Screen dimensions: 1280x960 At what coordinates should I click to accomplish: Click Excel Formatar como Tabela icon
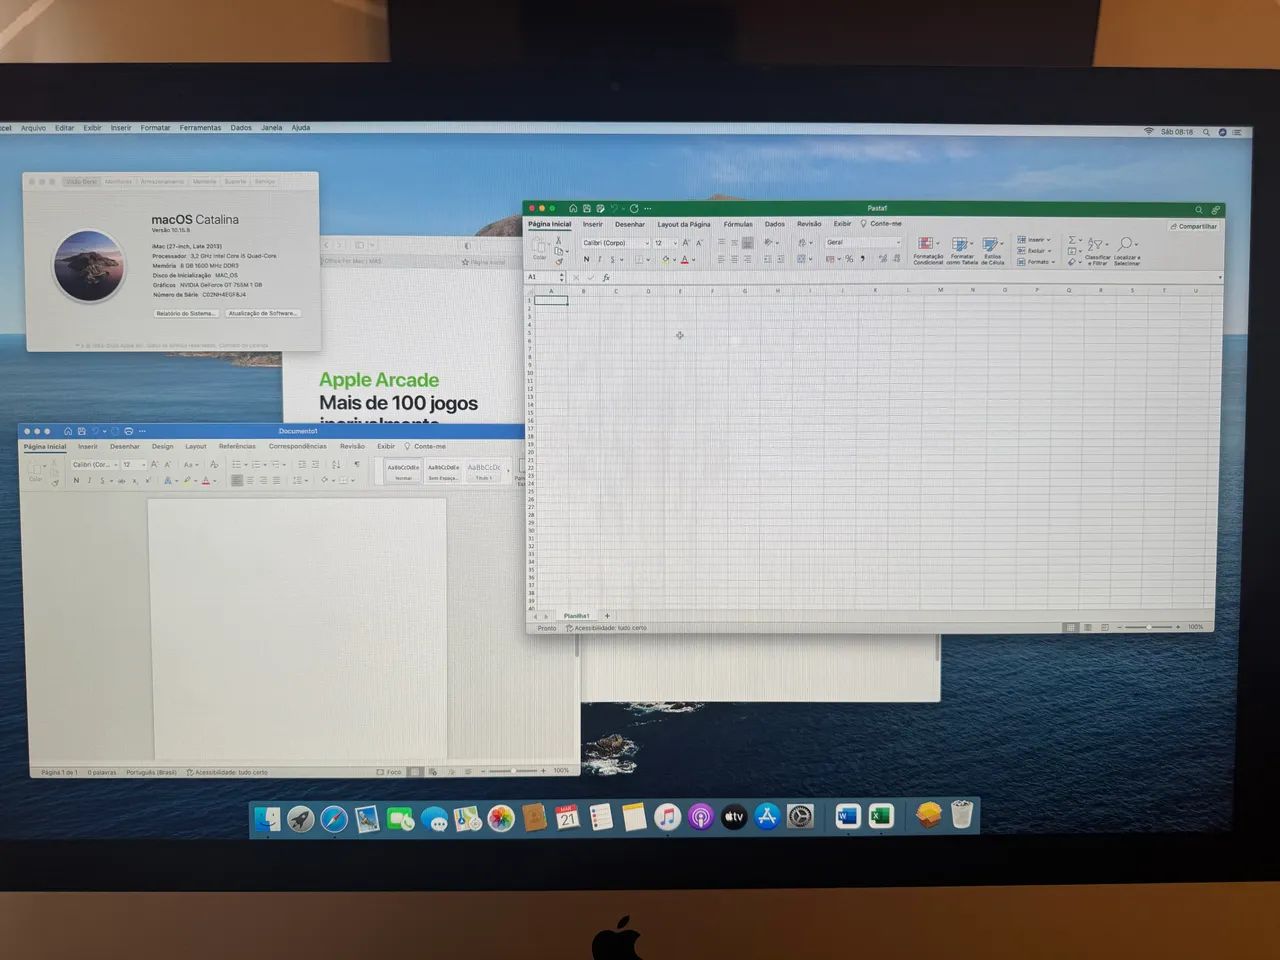[x=960, y=244]
